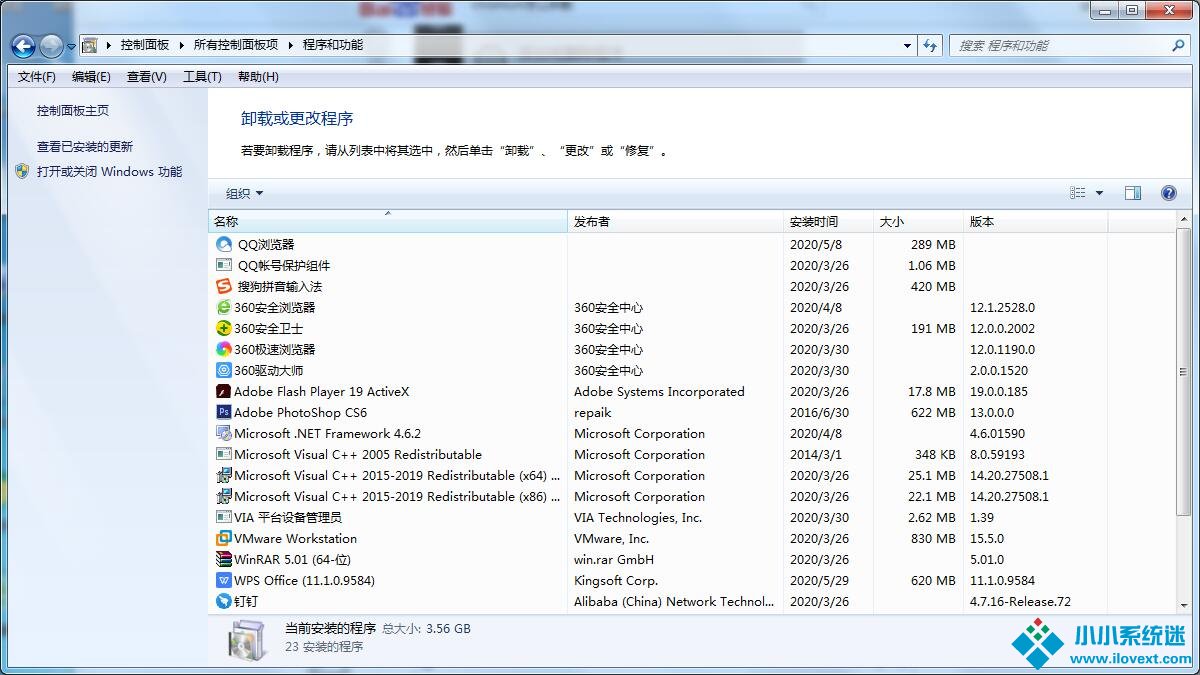Click Kingsoft Corp. publisher text
1200x675 pixels.
[x=614, y=581]
